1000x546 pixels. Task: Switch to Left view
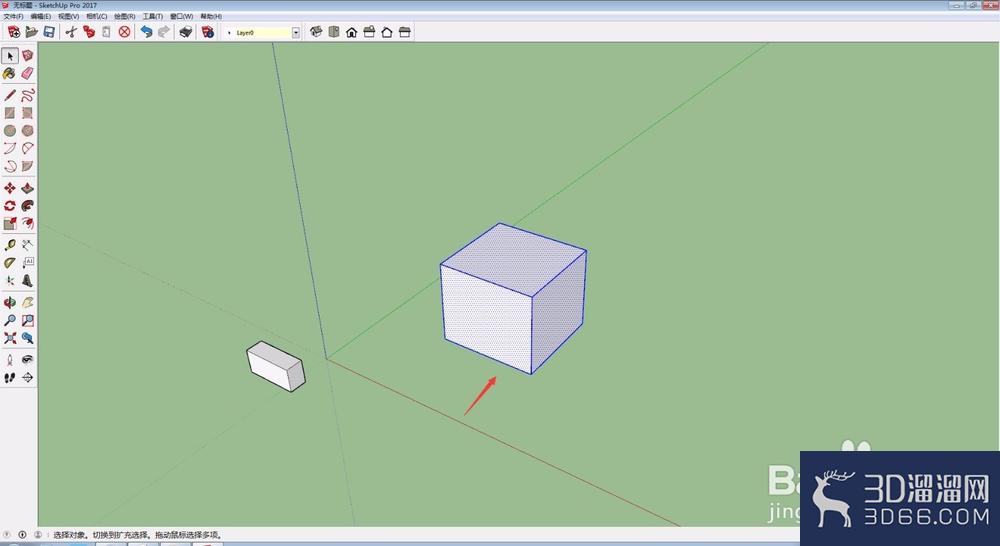click(404, 32)
